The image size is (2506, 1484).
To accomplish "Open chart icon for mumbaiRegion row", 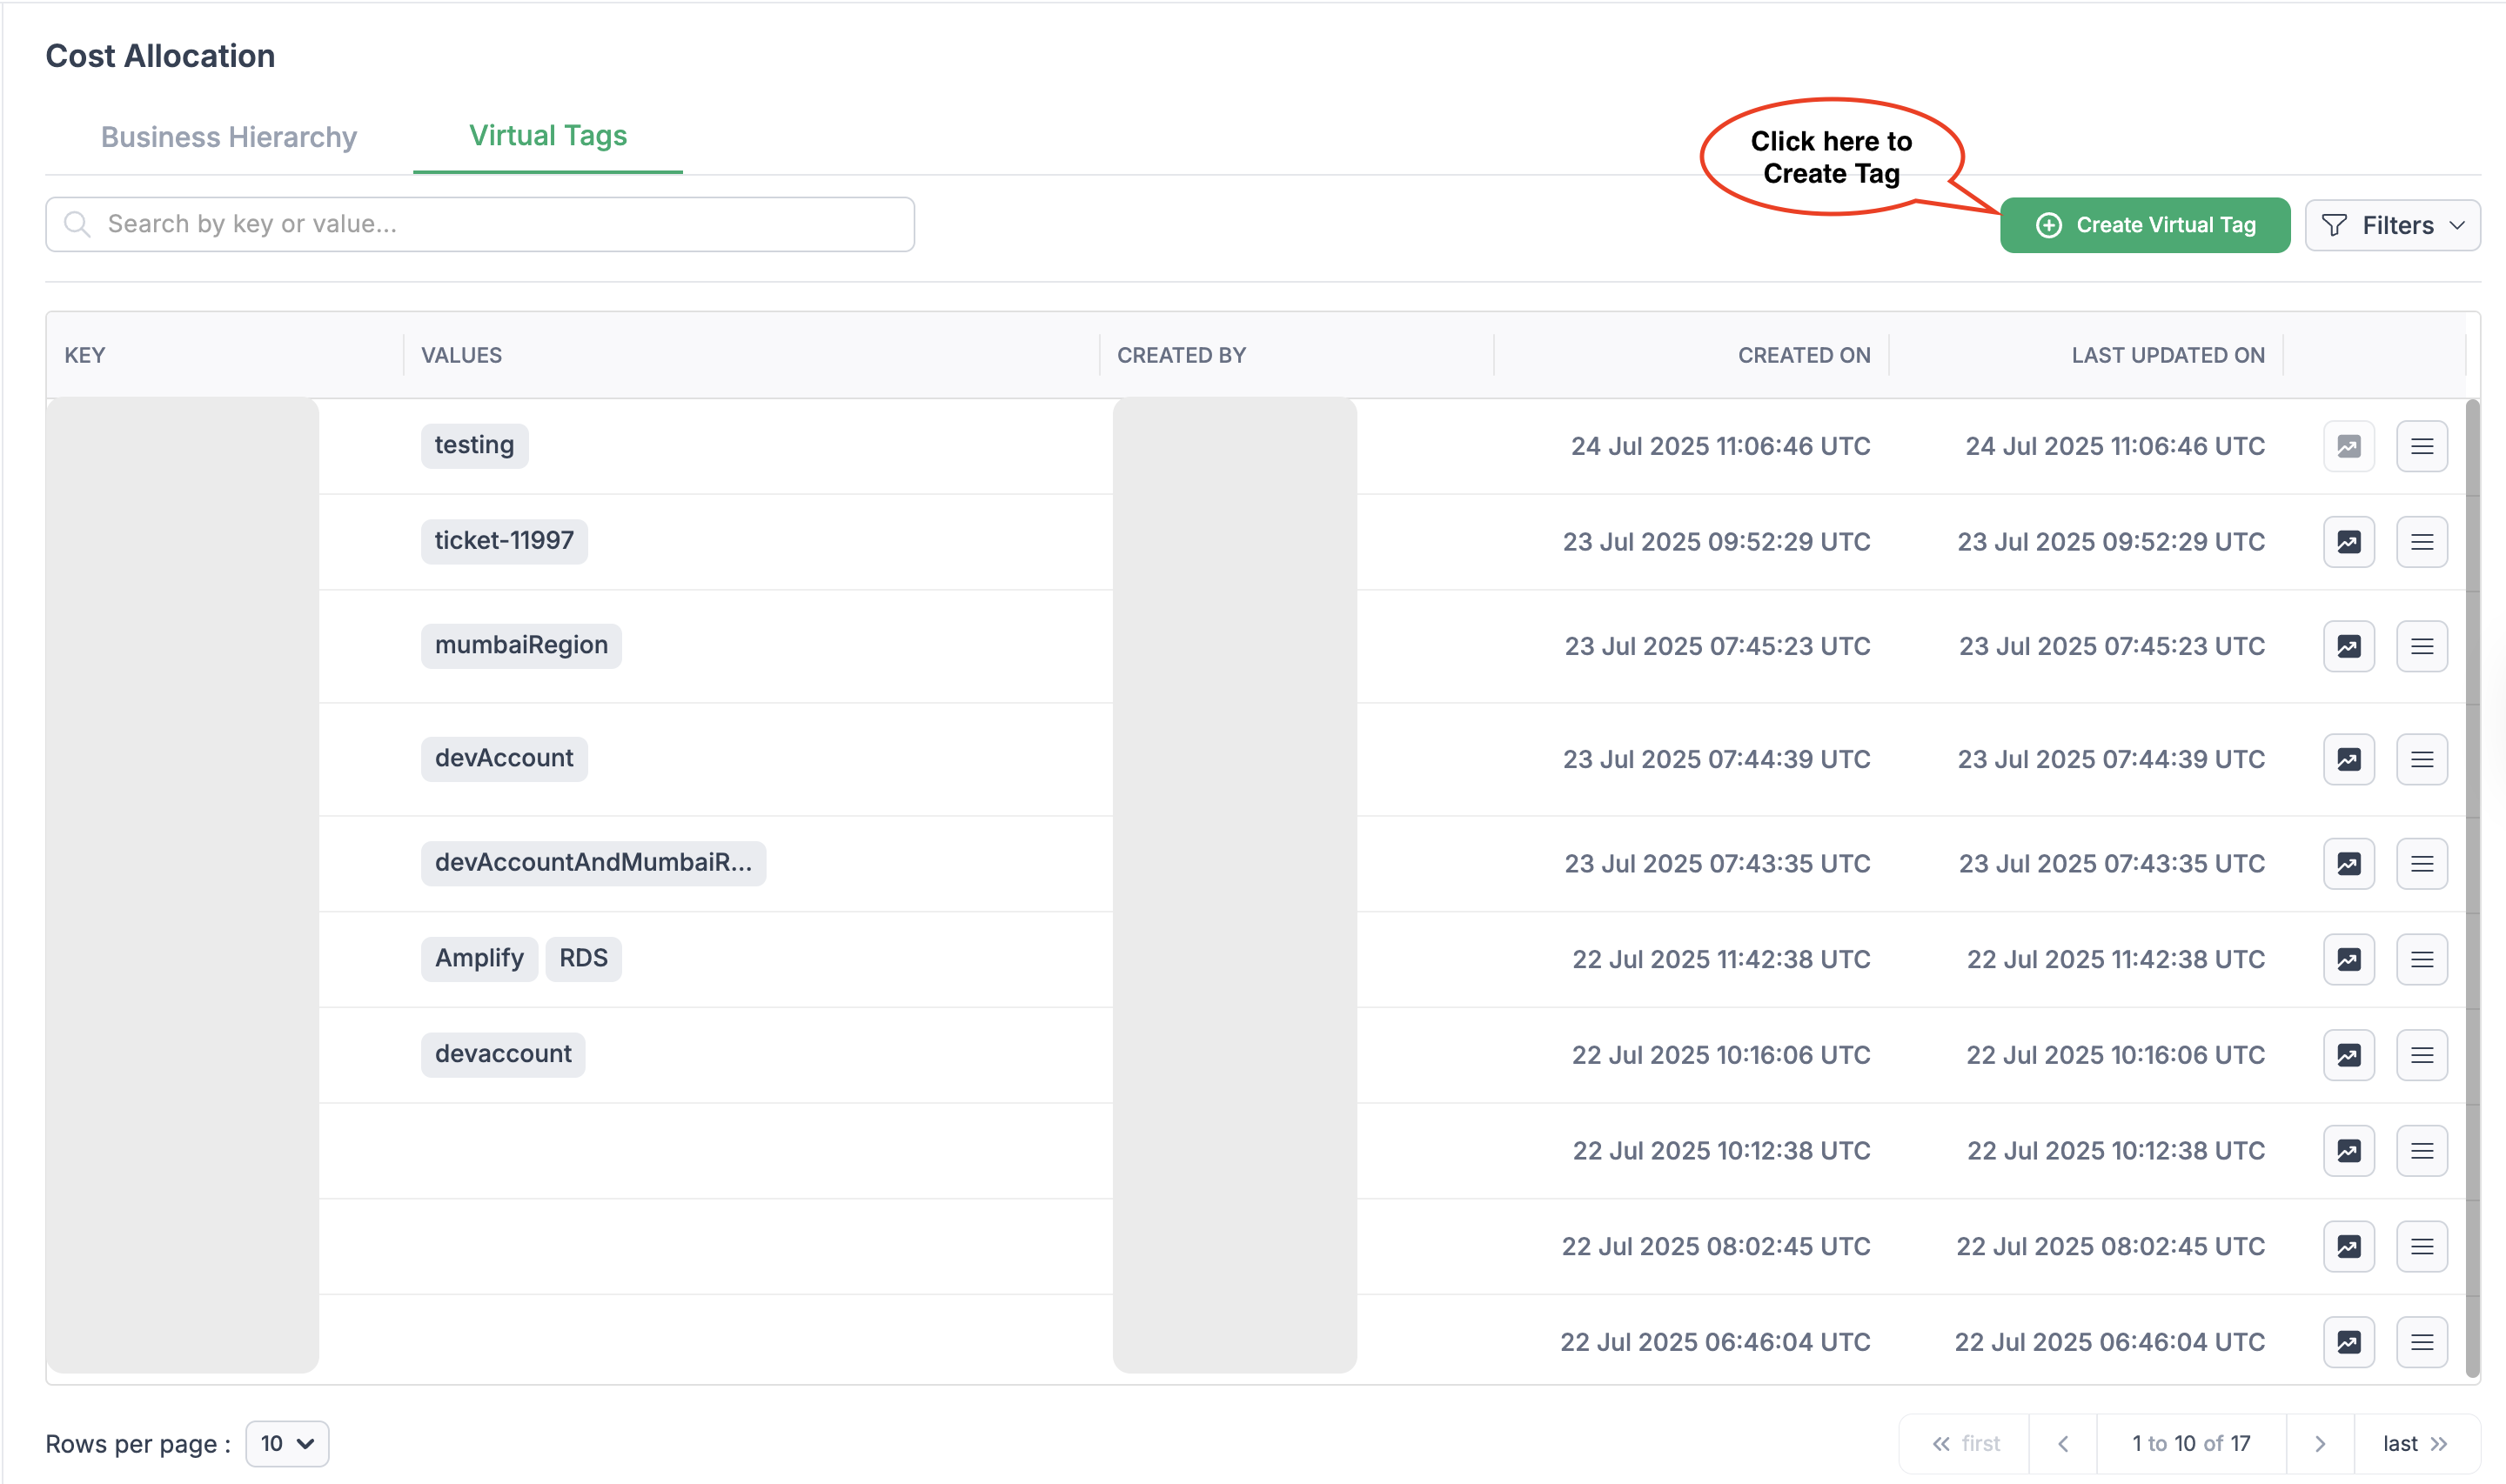I will (2348, 646).
